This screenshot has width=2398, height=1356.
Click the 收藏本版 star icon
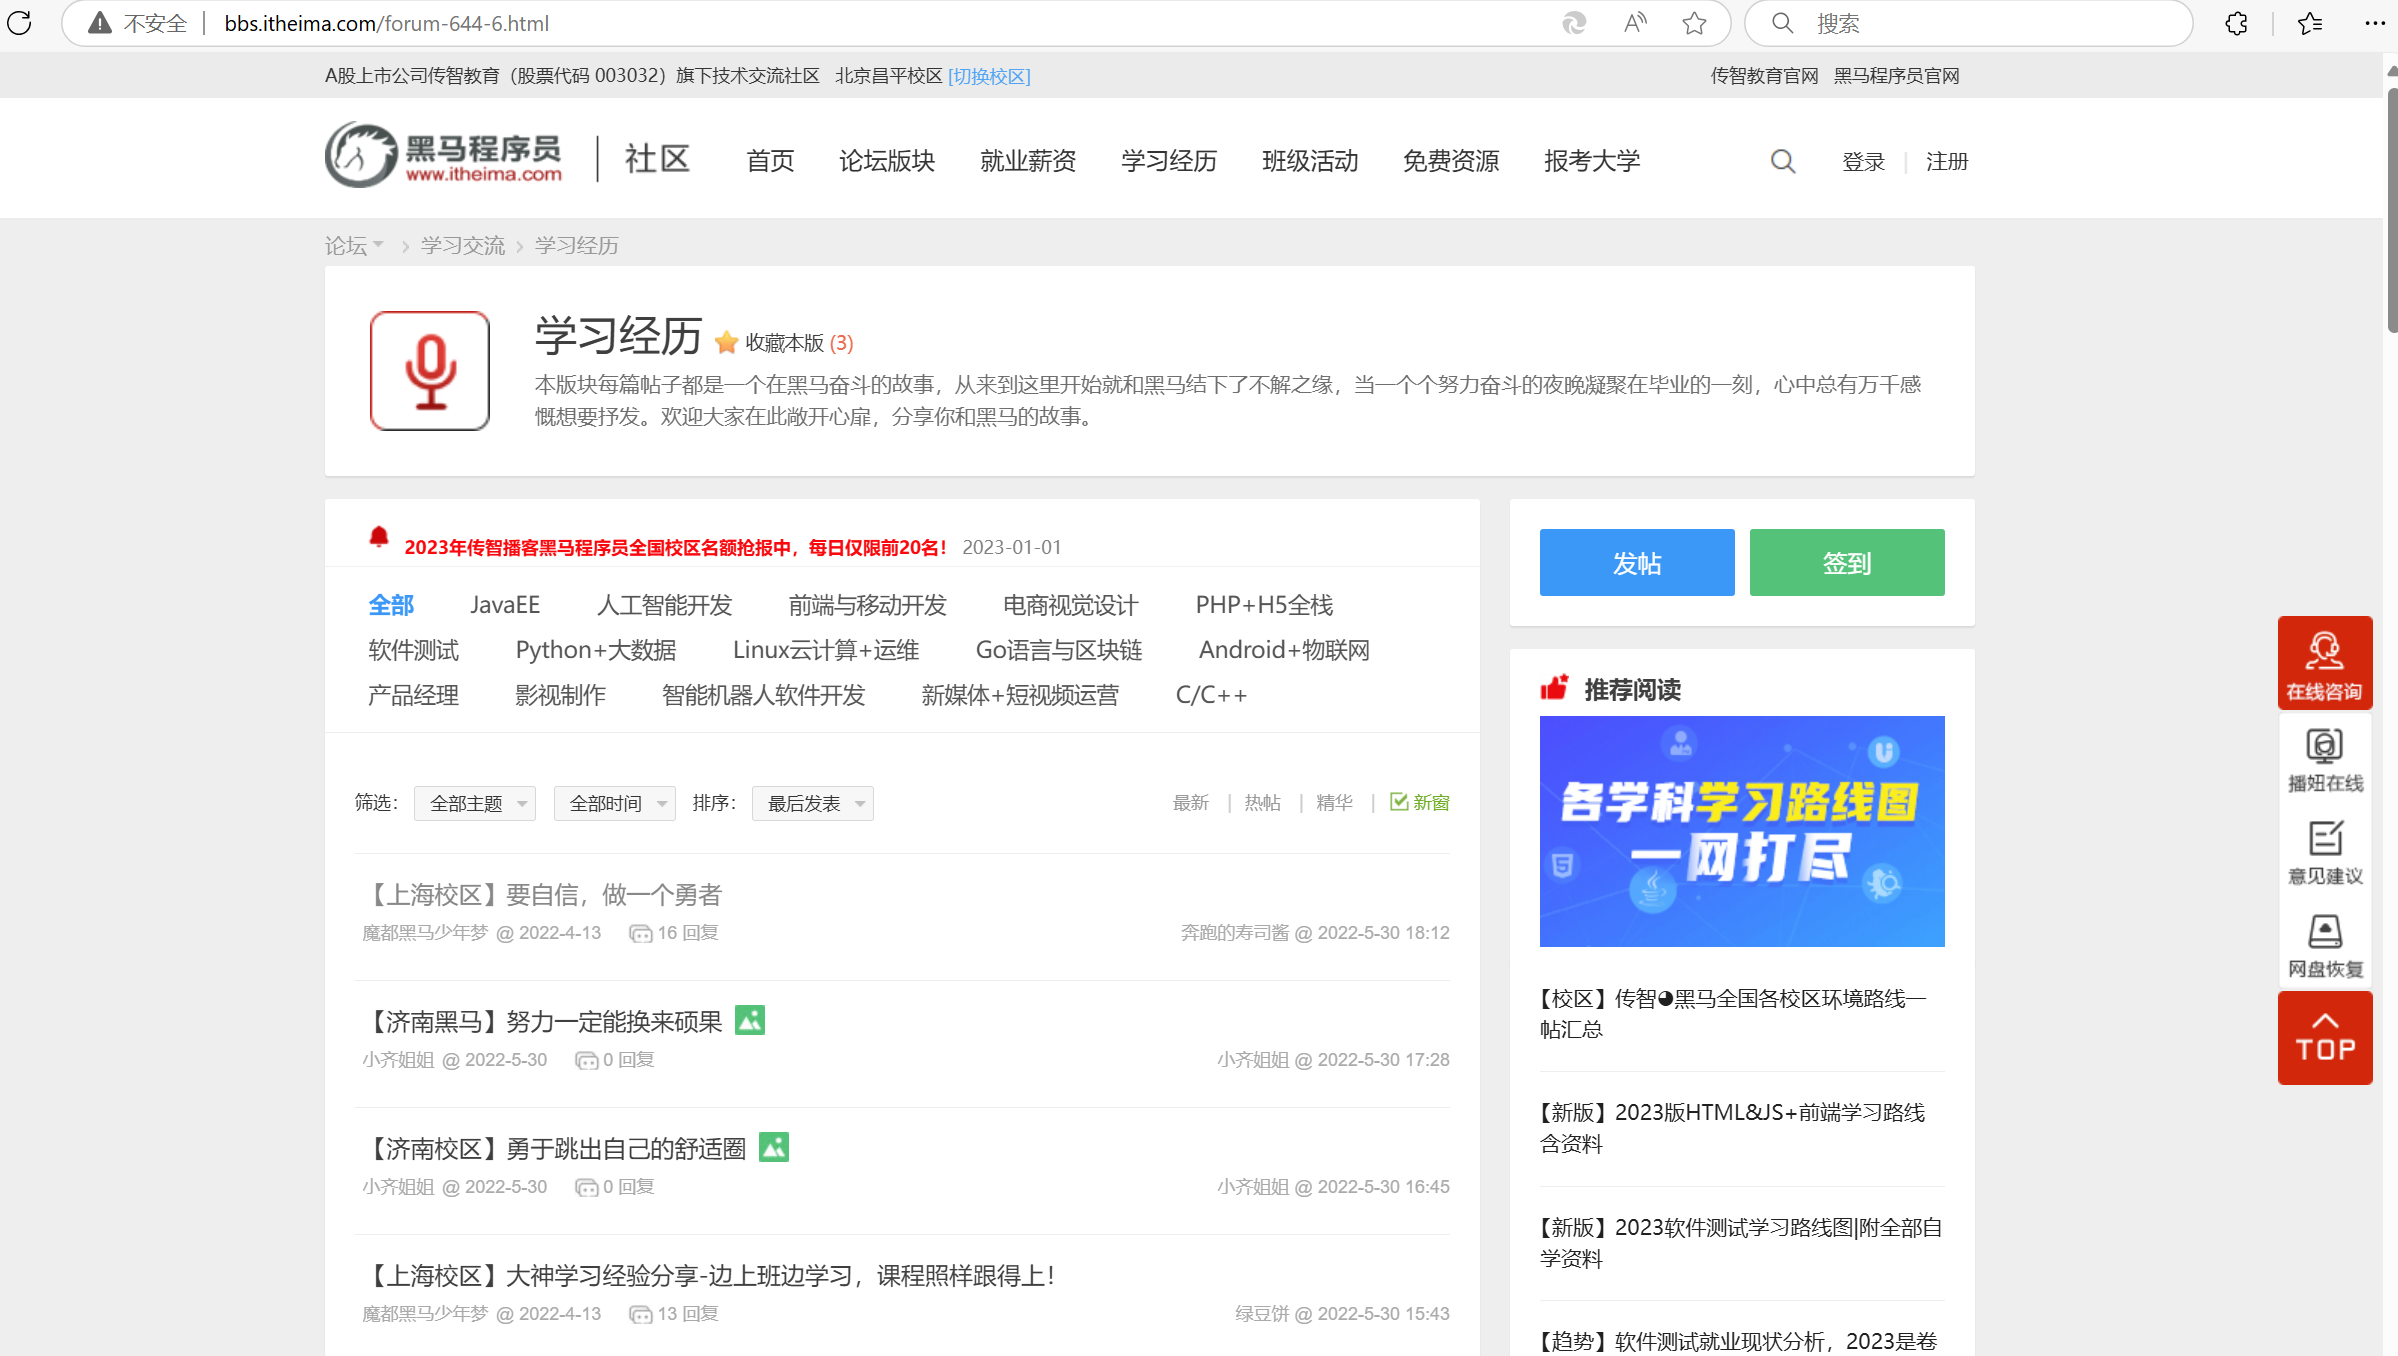(726, 343)
